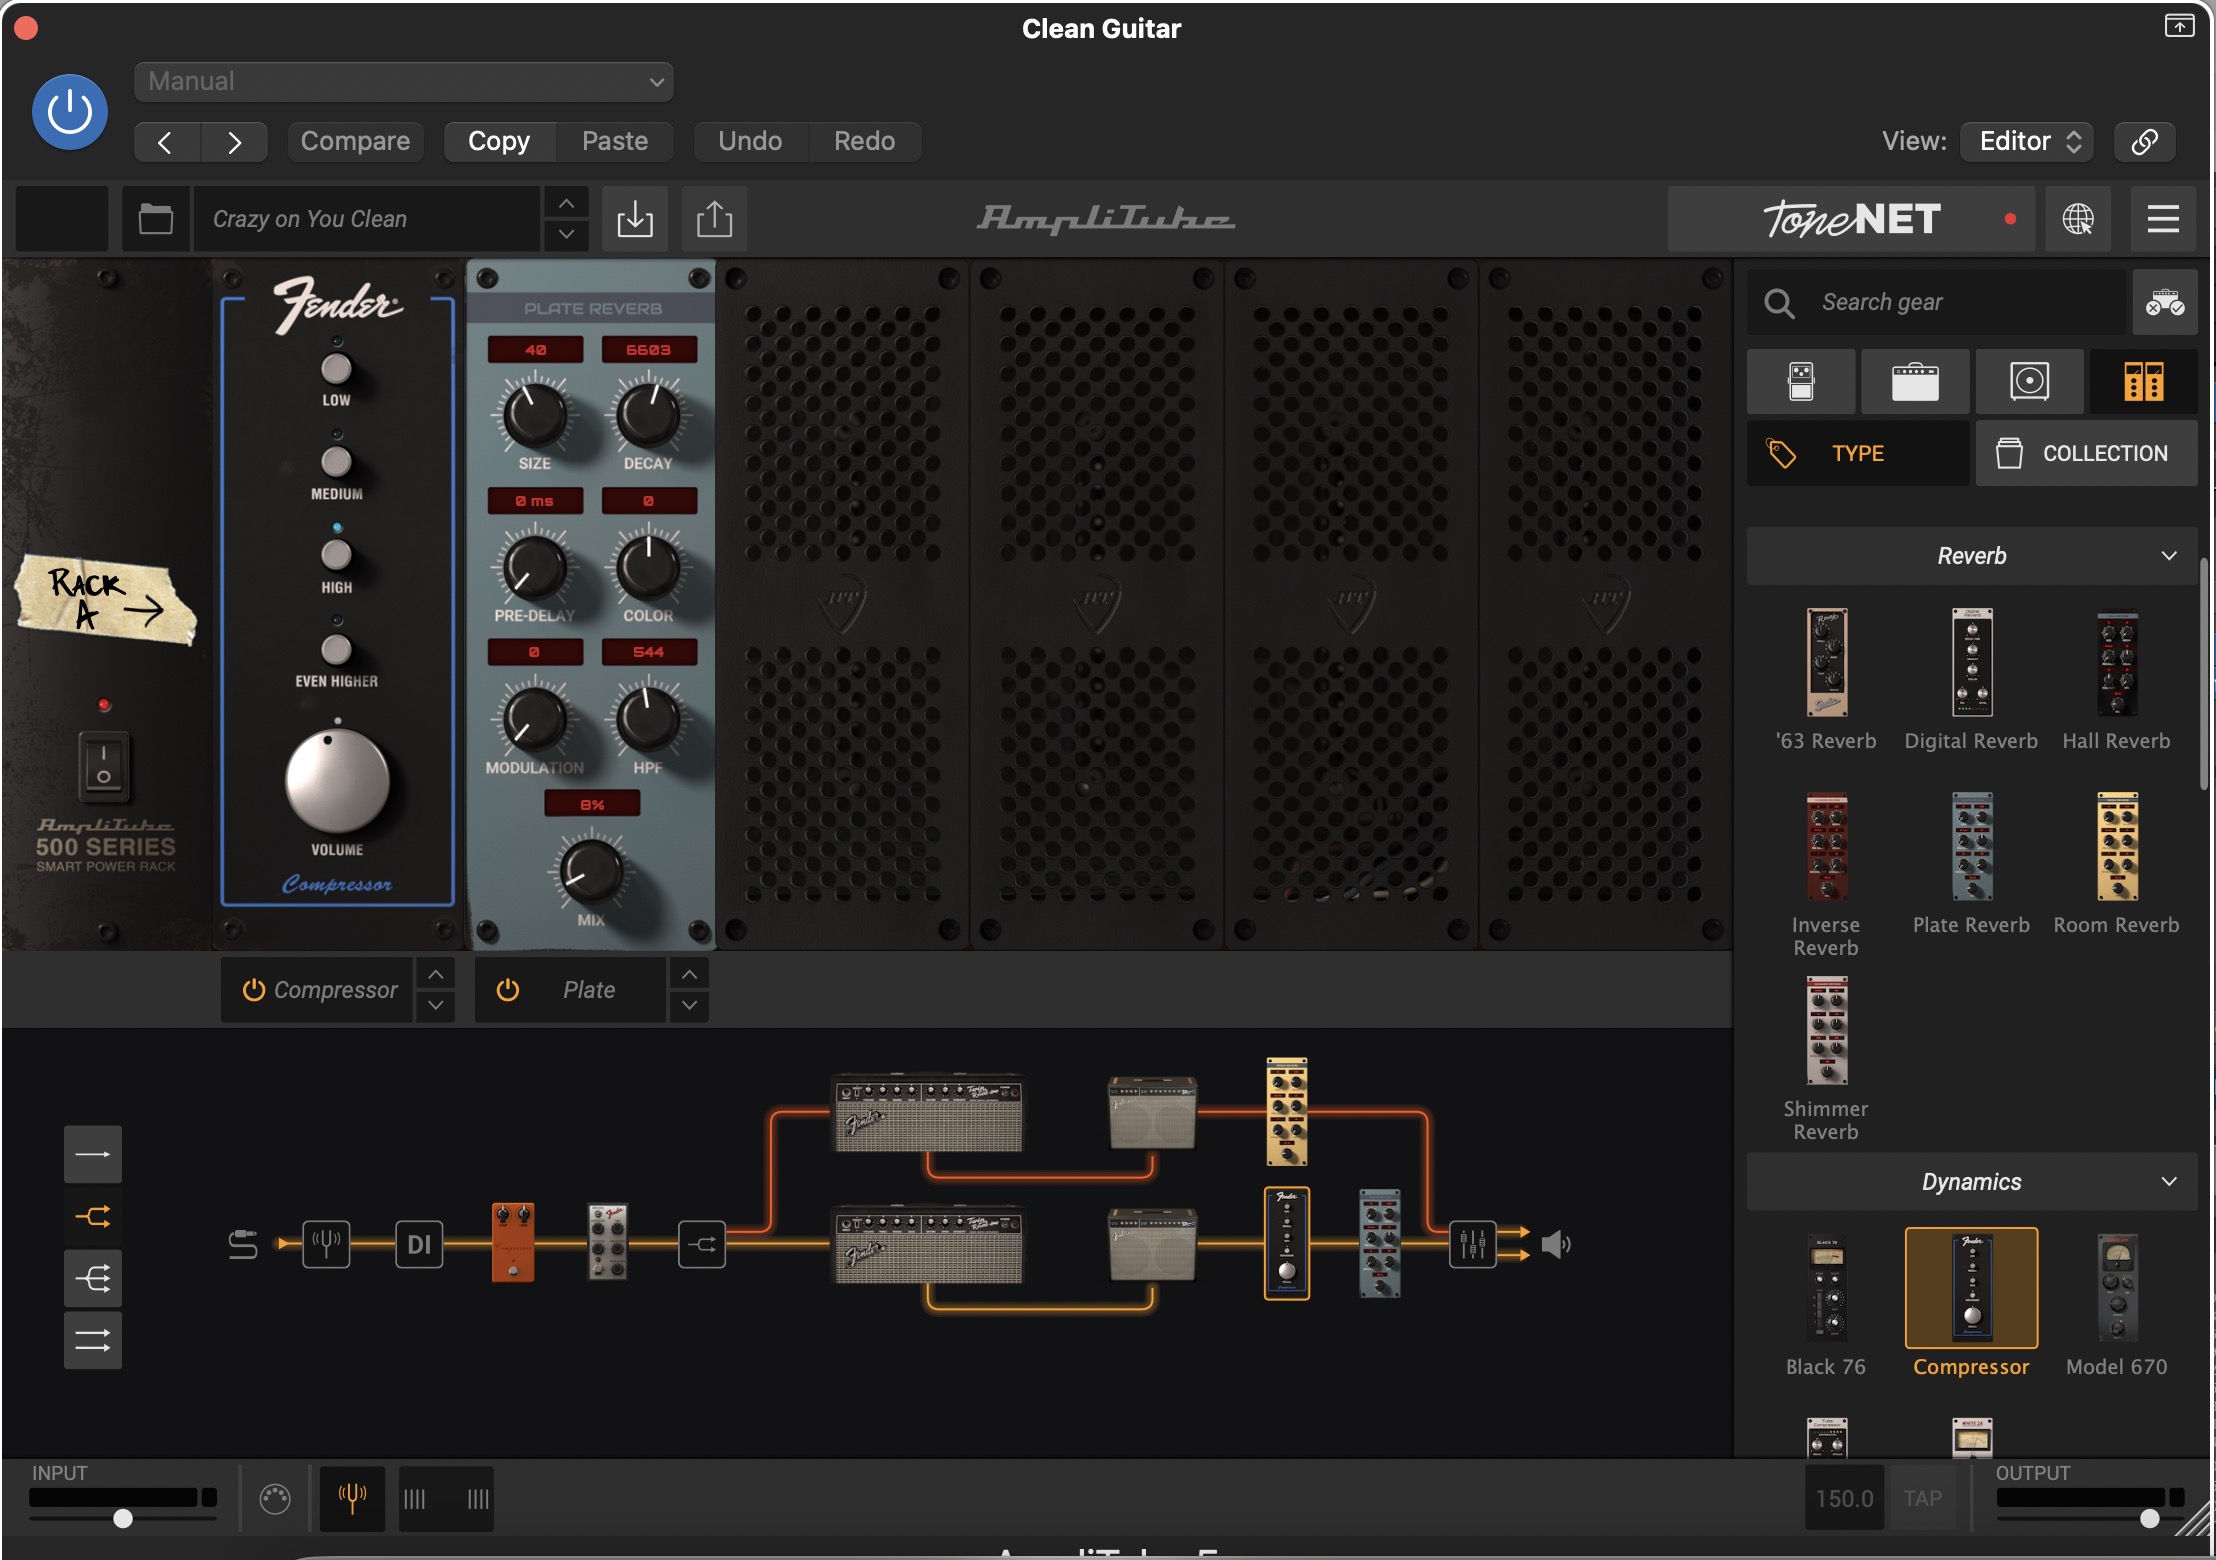The height and width of the screenshot is (1560, 2216).
Task: Select the Plate Reverb unit in browser
Action: tap(1971, 864)
